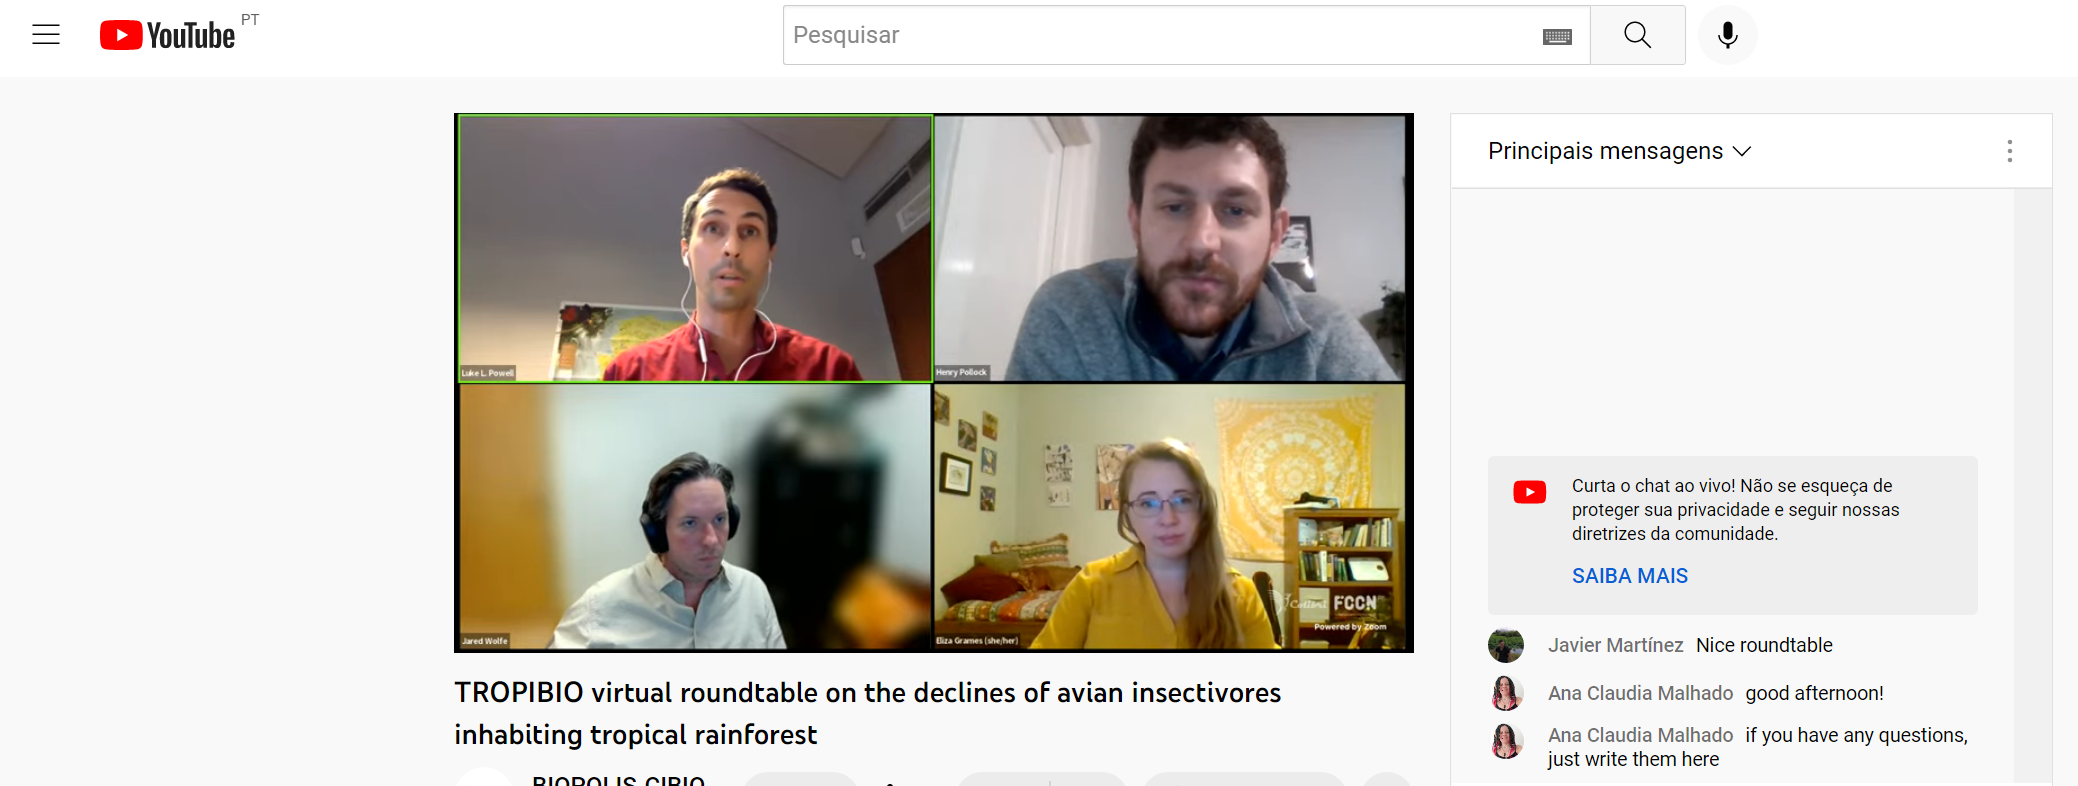Focus the Pesquisar search field
The image size is (2078, 786).
tap(1160, 35)
